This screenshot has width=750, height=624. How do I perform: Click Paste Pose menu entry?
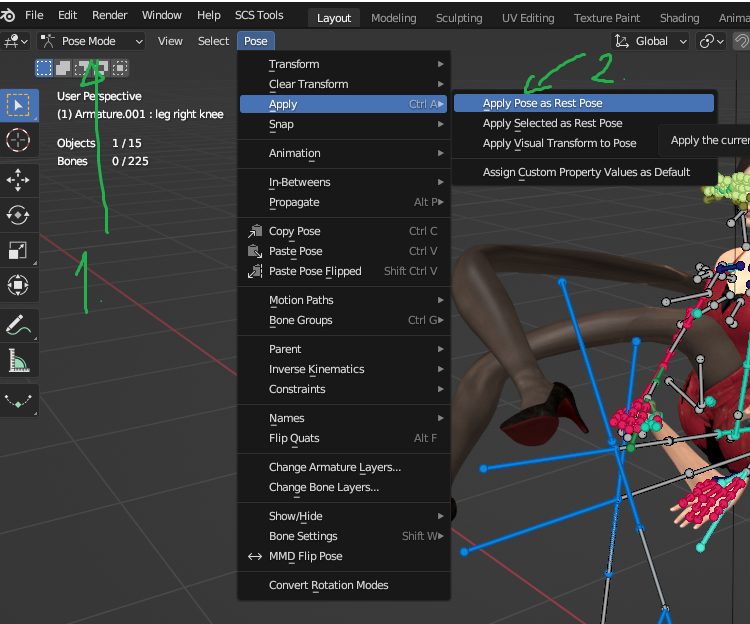click(x=343, y=251)
